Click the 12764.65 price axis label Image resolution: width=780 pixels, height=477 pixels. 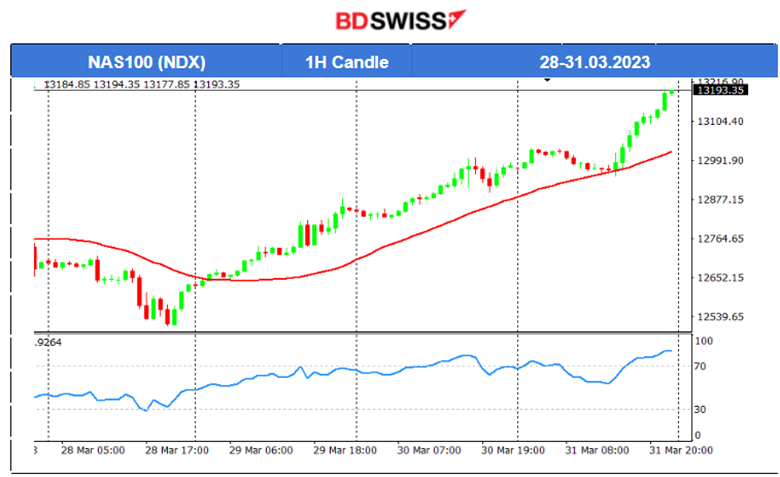click(x=720, y=239)
